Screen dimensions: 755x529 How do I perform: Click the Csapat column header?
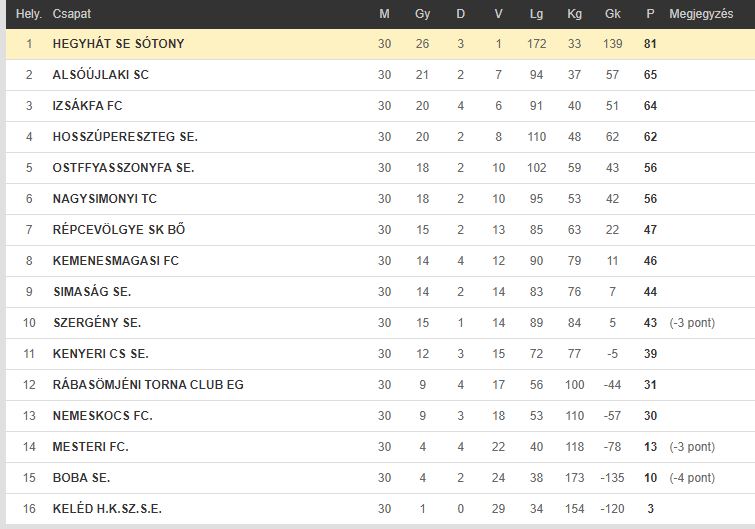72,14
